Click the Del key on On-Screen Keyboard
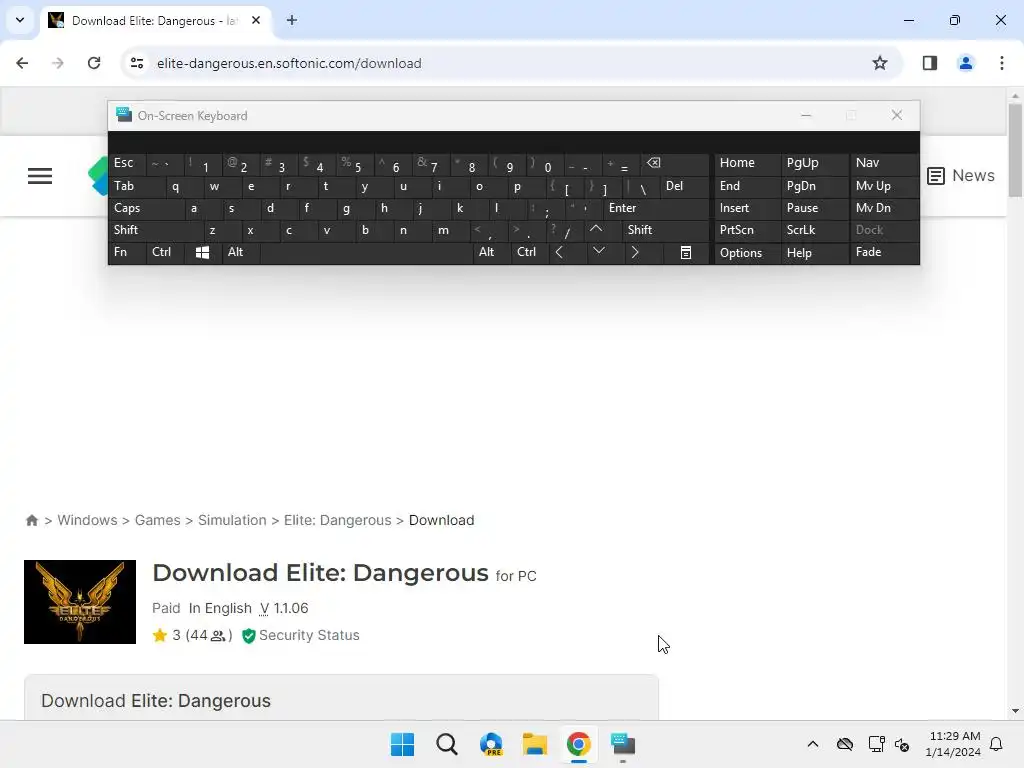 tap(684, 186)
